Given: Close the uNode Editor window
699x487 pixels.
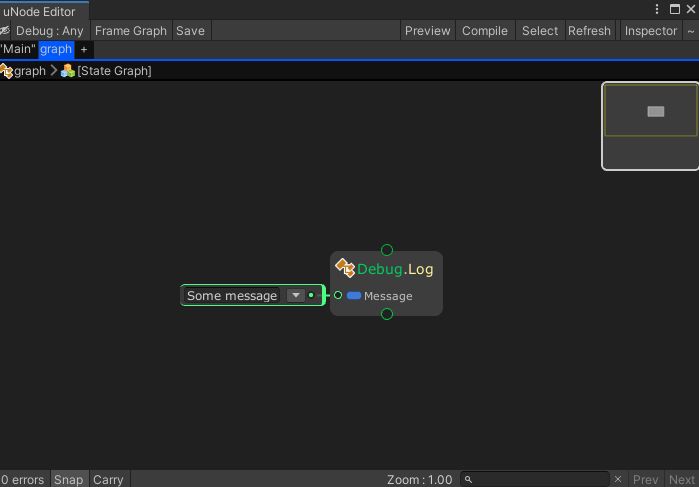Looking at the screenshot, I should 691,9.
